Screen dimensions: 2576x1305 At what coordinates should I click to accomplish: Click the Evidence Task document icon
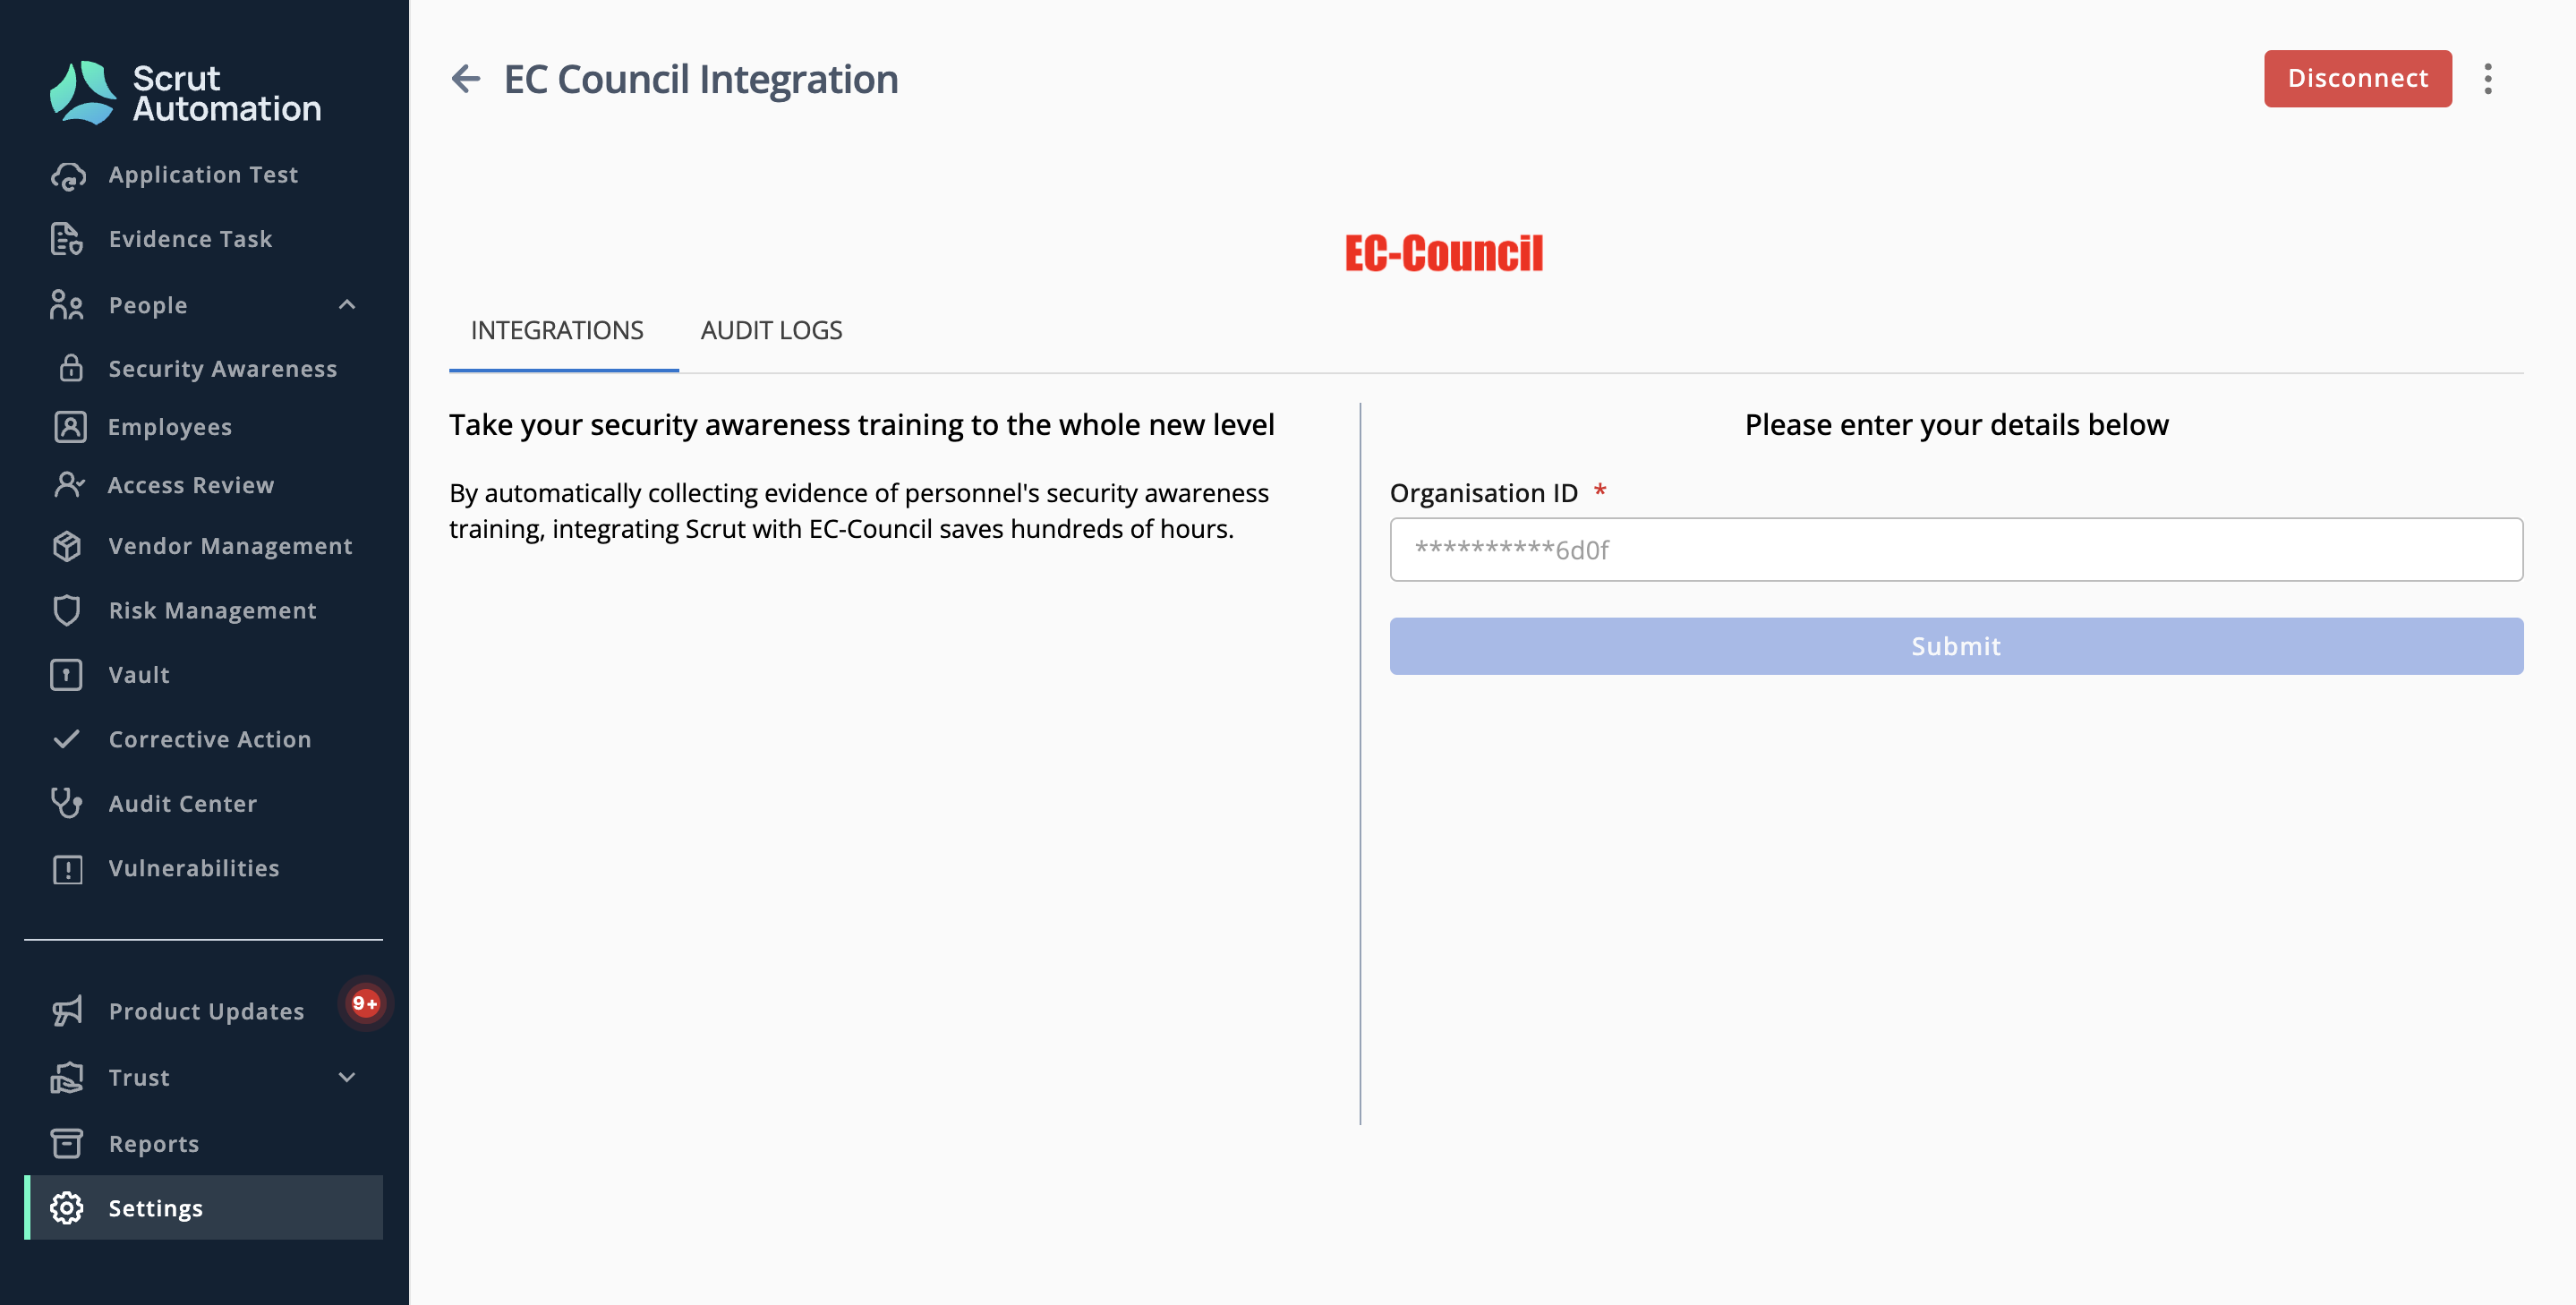point(67,239)
